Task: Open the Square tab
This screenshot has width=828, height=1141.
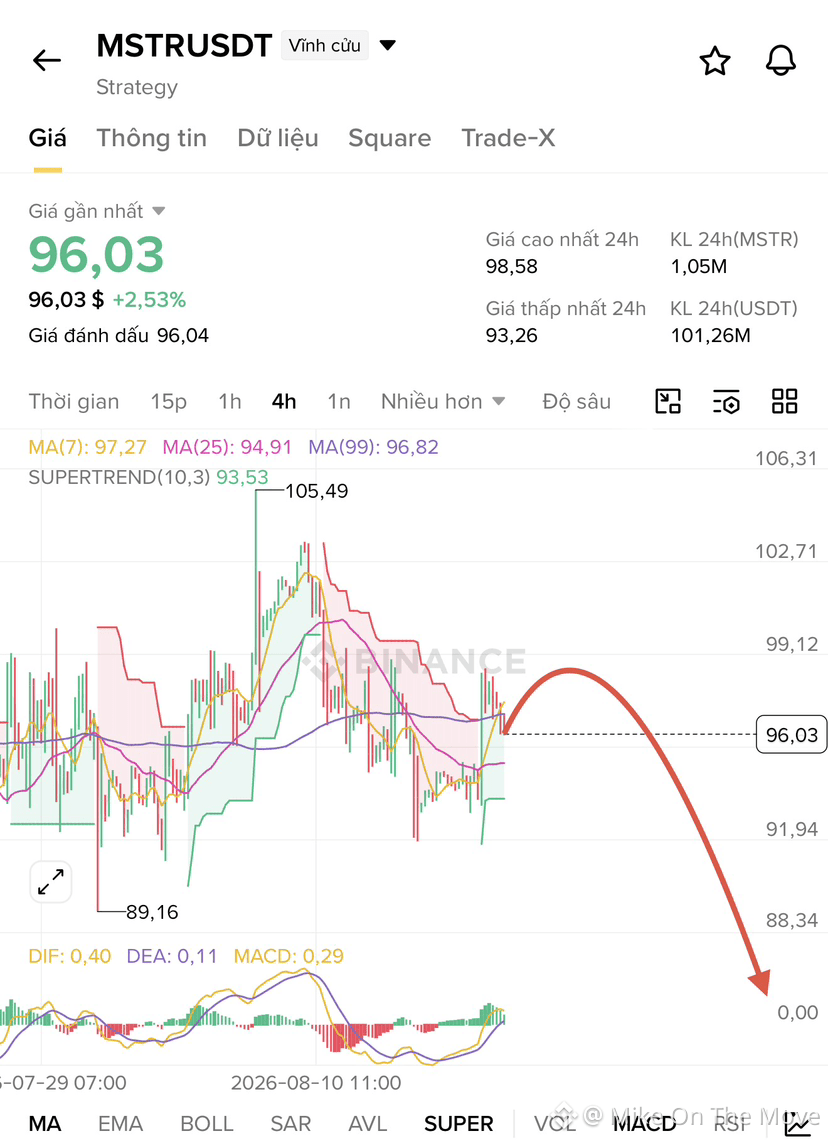Action: (x=389, y=138)
